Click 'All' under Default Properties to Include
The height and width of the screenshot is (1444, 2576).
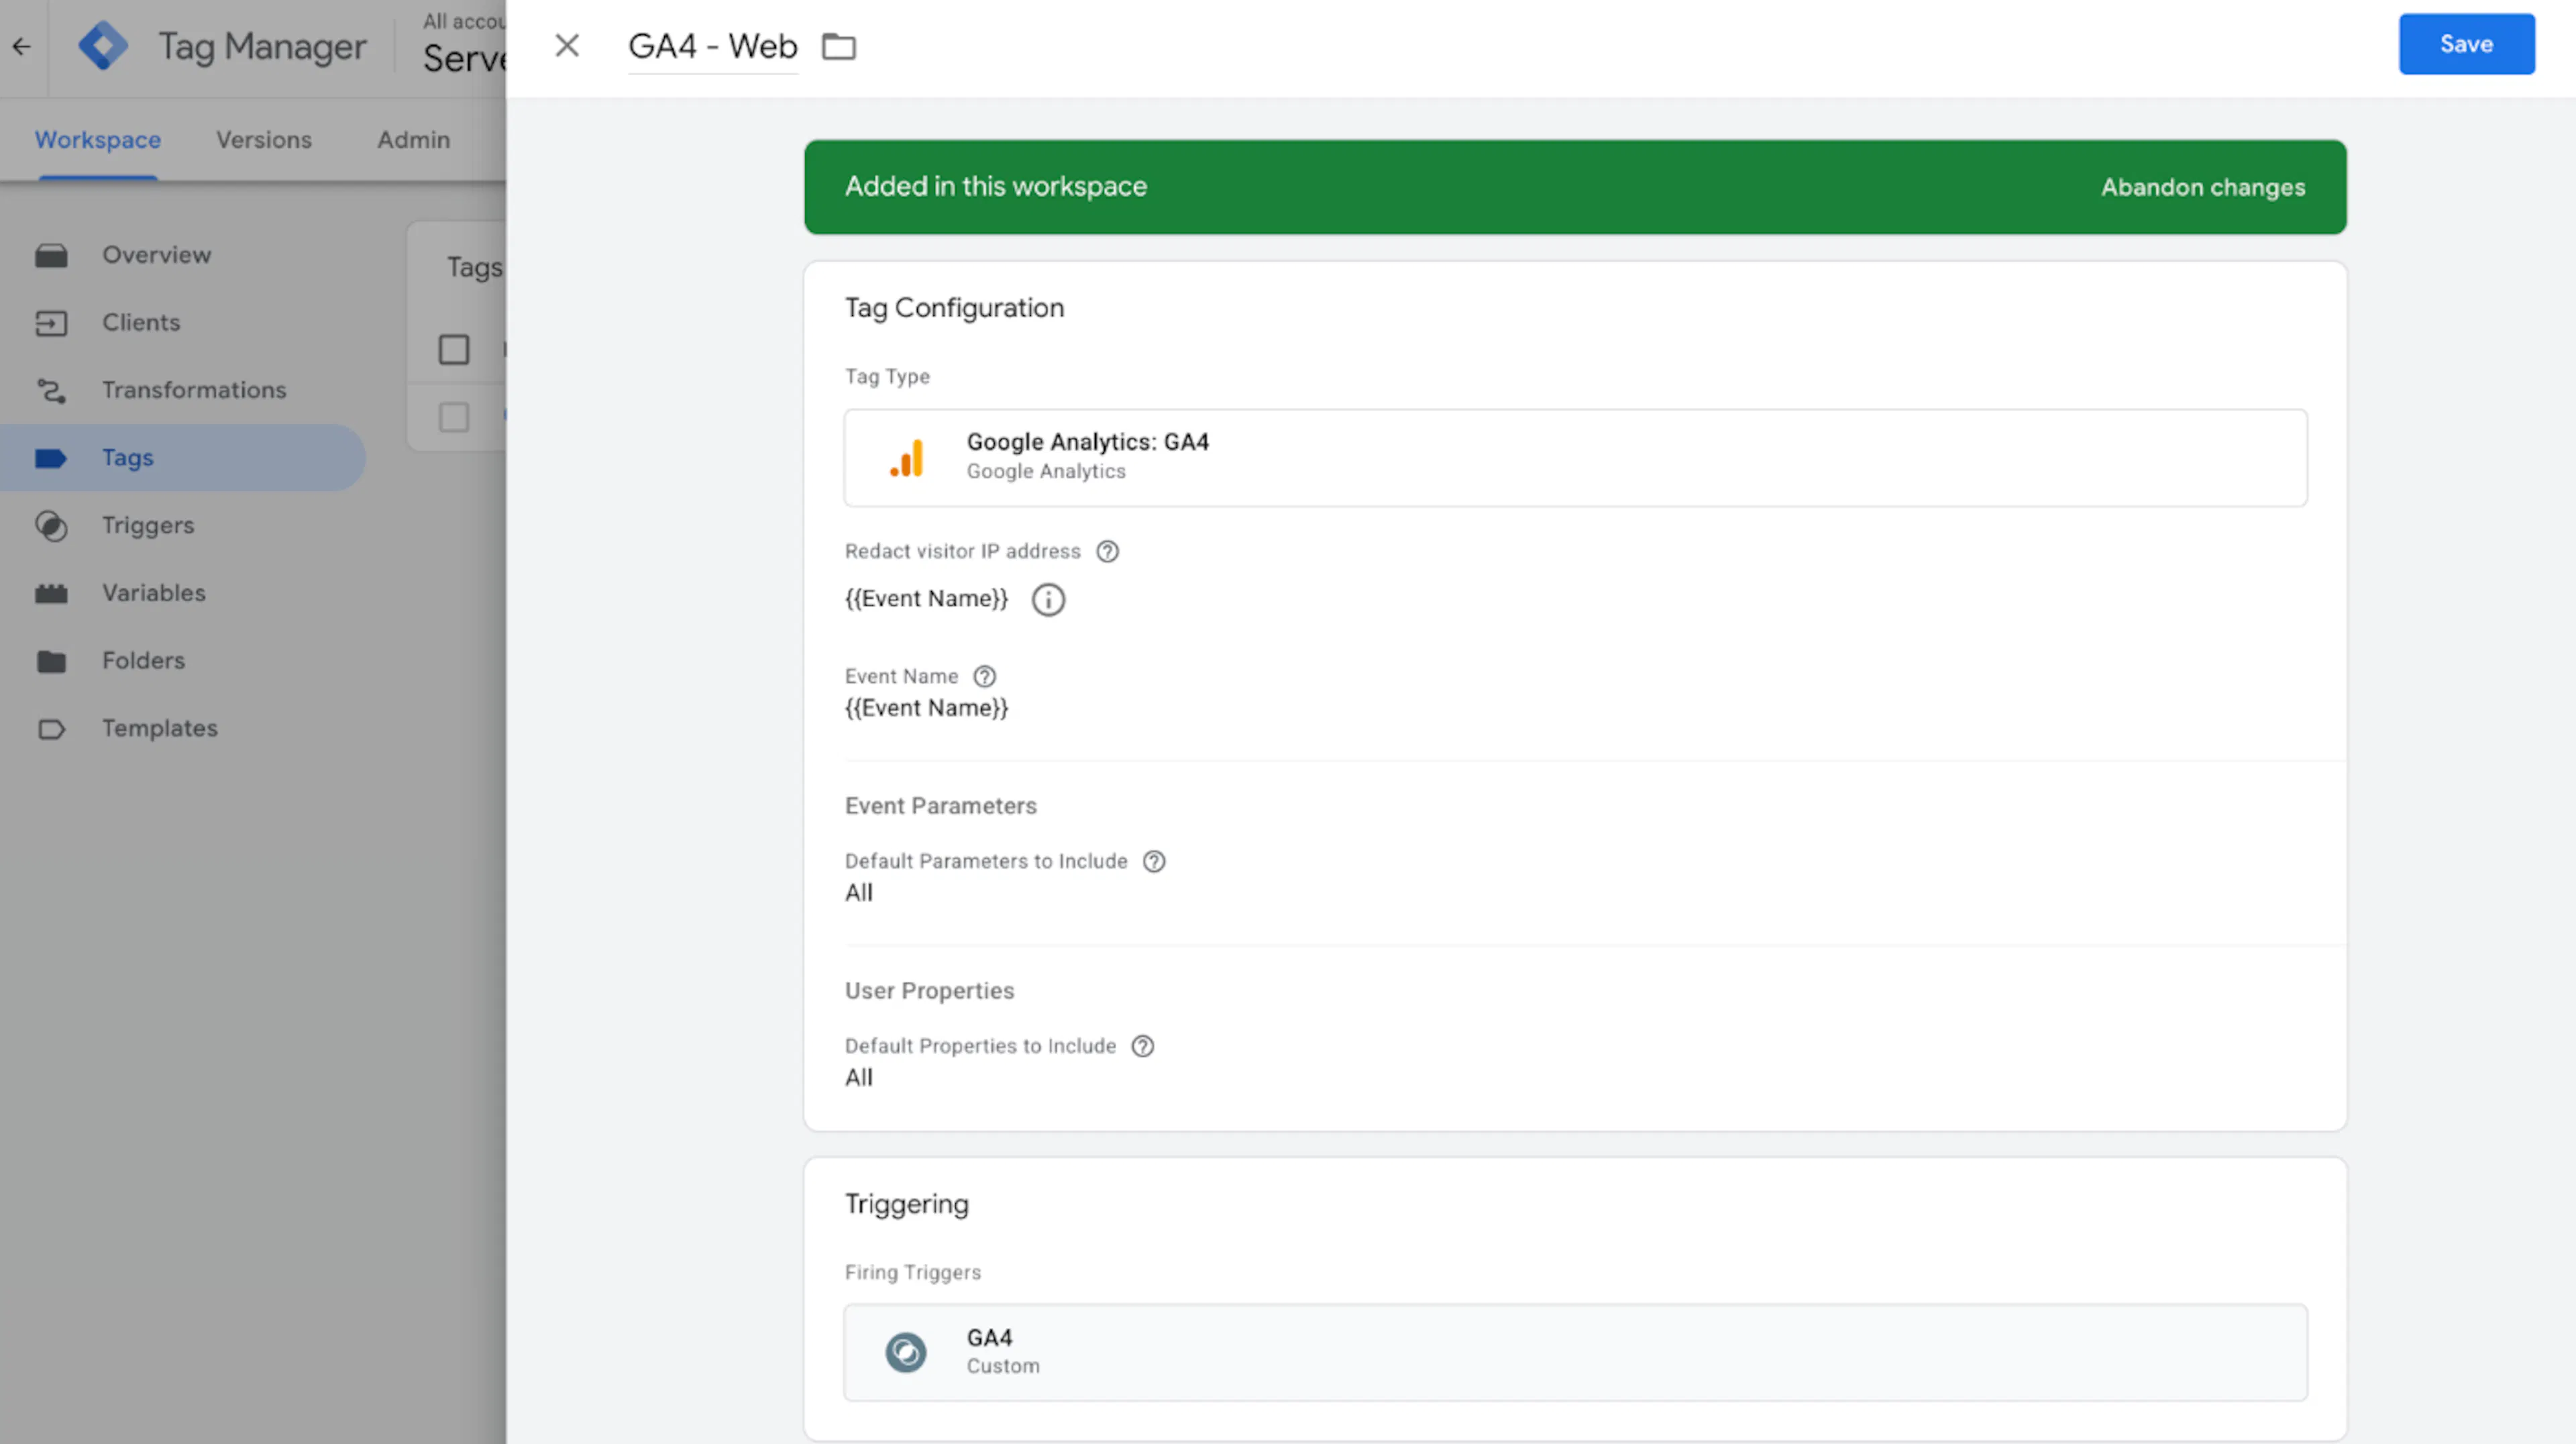pyautogui.click(x=859, y=1078)
